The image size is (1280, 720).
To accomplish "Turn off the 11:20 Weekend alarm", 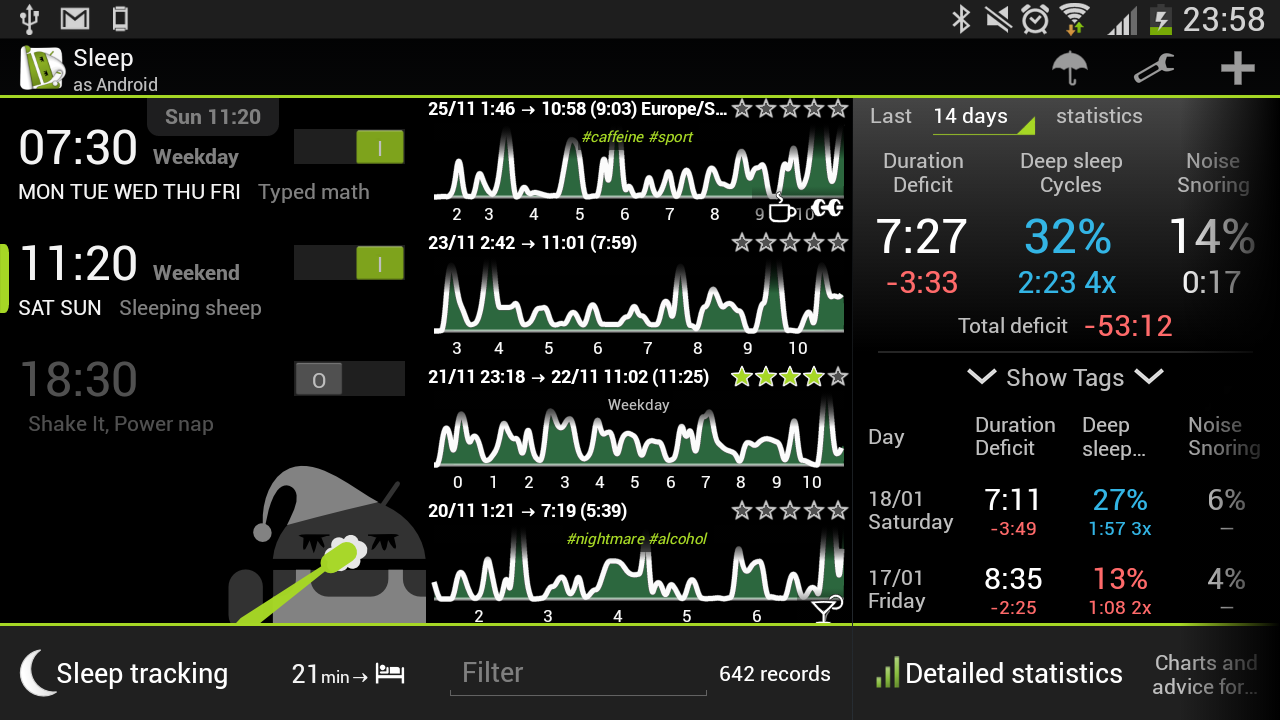I will click(349, 263).
